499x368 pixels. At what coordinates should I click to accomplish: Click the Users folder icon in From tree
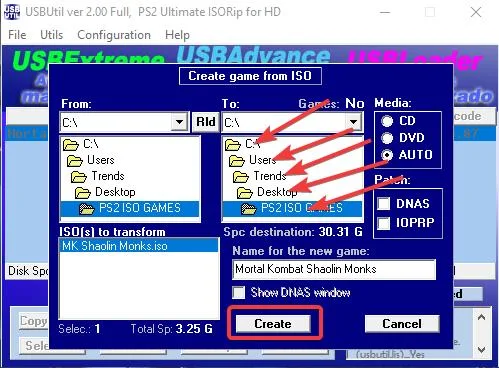point(75,161)
